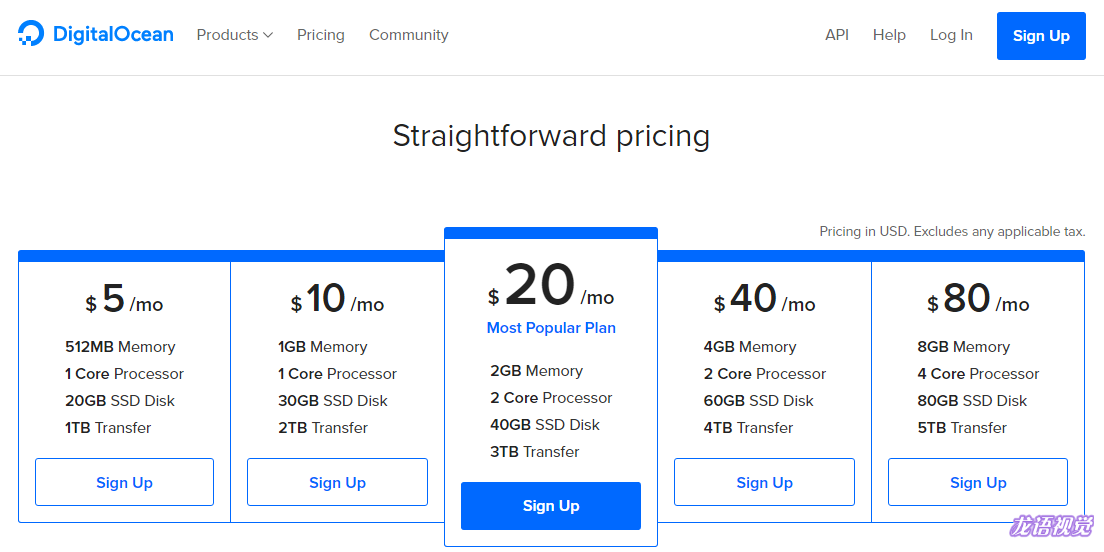Sign up for the $5/mo plan

pos(125,482)
